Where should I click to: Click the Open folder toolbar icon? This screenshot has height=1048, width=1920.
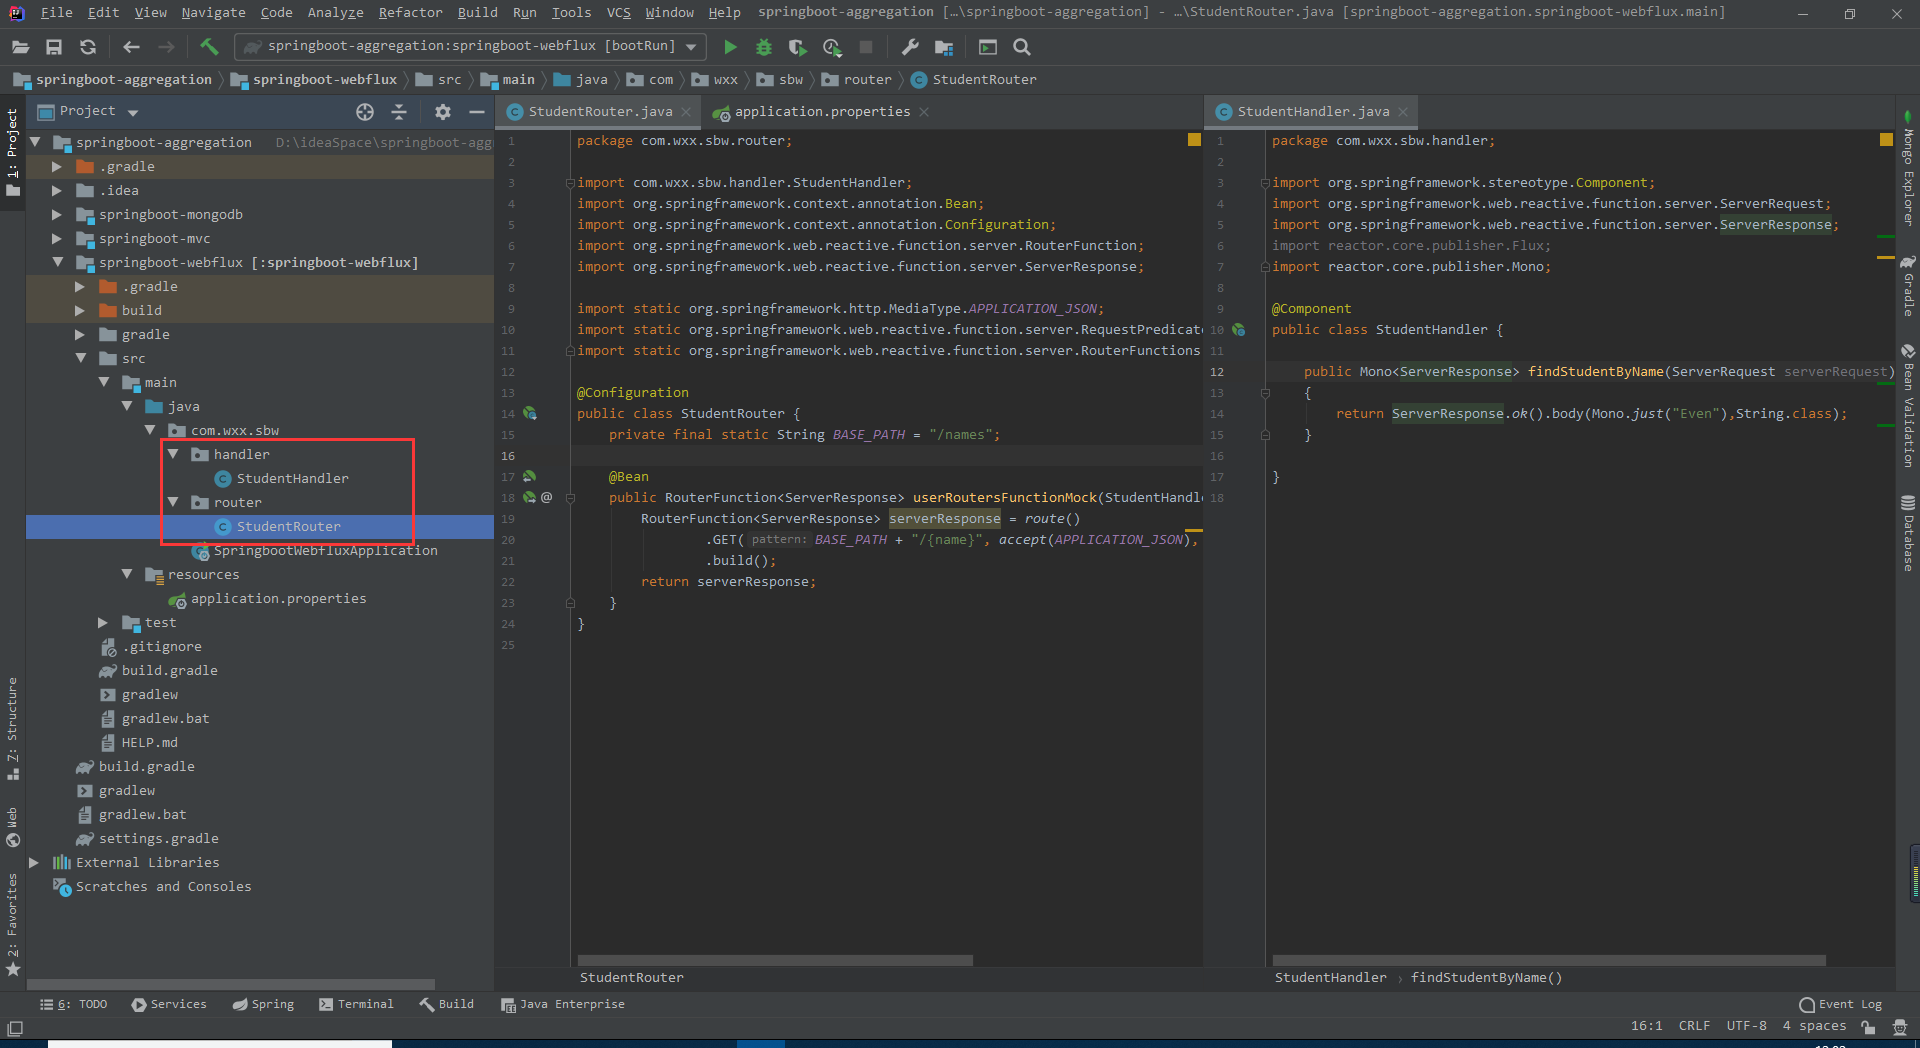coord(20,47)
